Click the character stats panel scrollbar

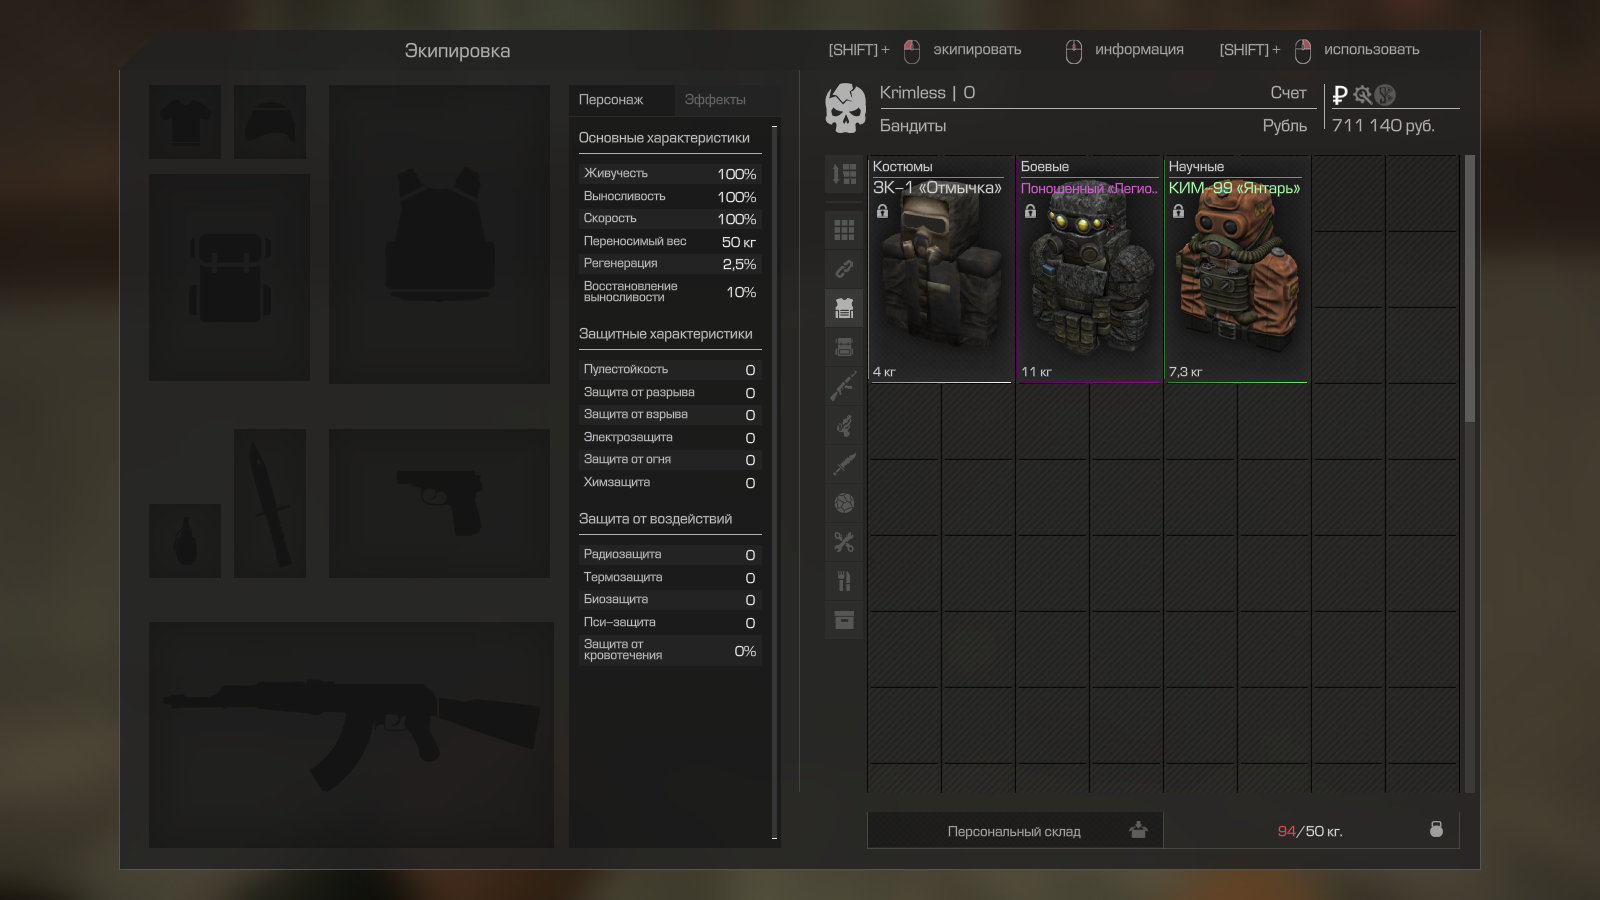pyautogui.click(x=774, y=481)
